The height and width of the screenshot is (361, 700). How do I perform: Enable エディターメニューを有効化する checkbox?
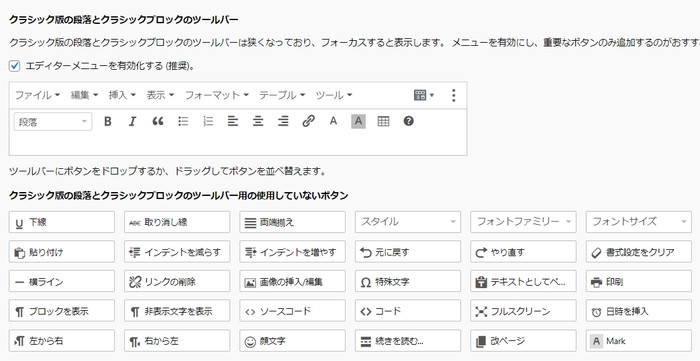[14, 66]
